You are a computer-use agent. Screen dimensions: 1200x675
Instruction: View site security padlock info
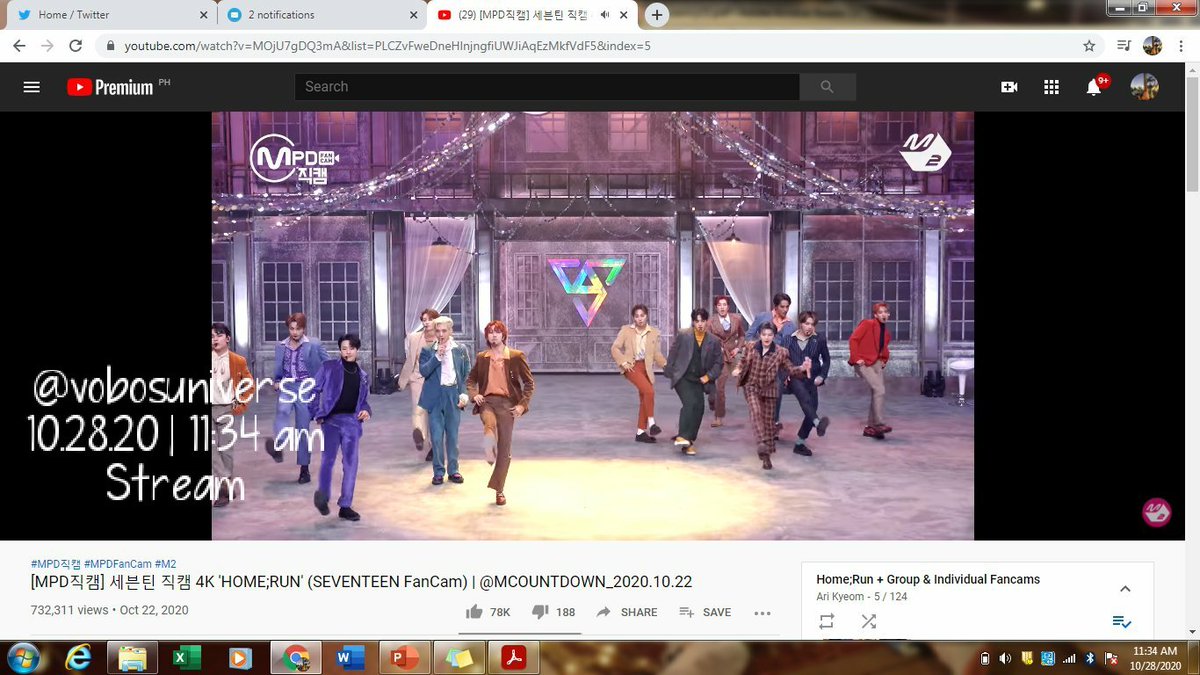pos(111,46)
